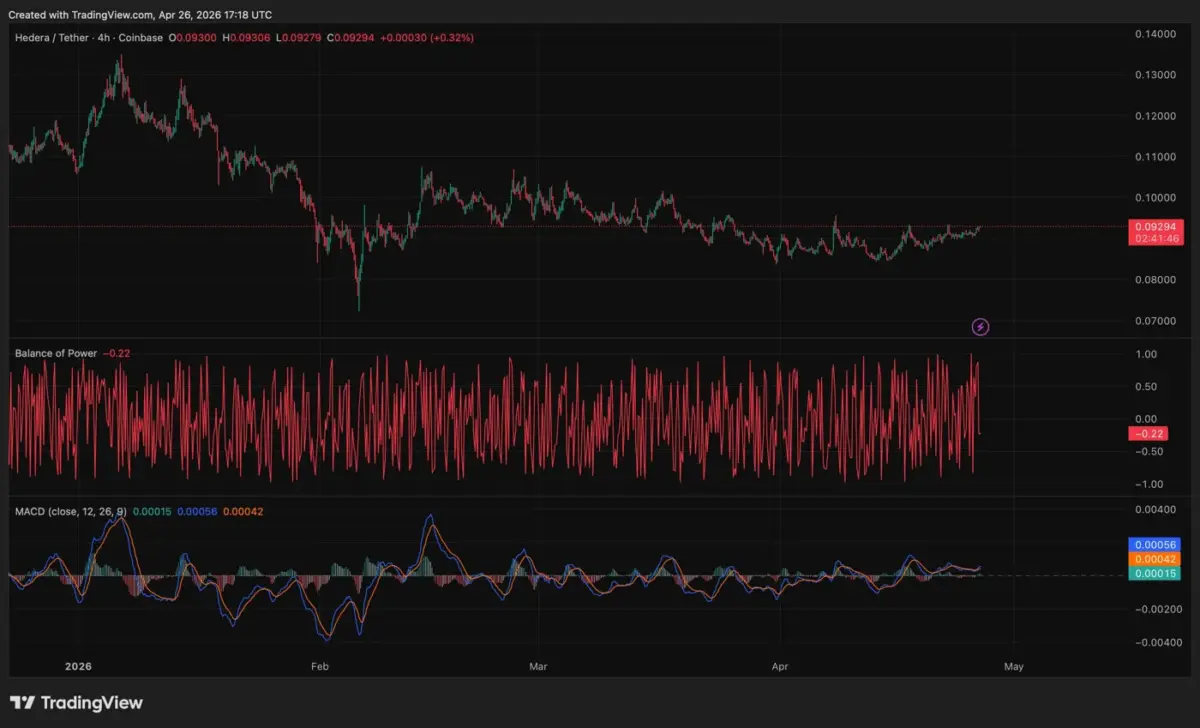Image resolution: width=1200 pixels, height=728 pixels.
Task: Click the May label on time axis
Action: (x=1013, y=665)
